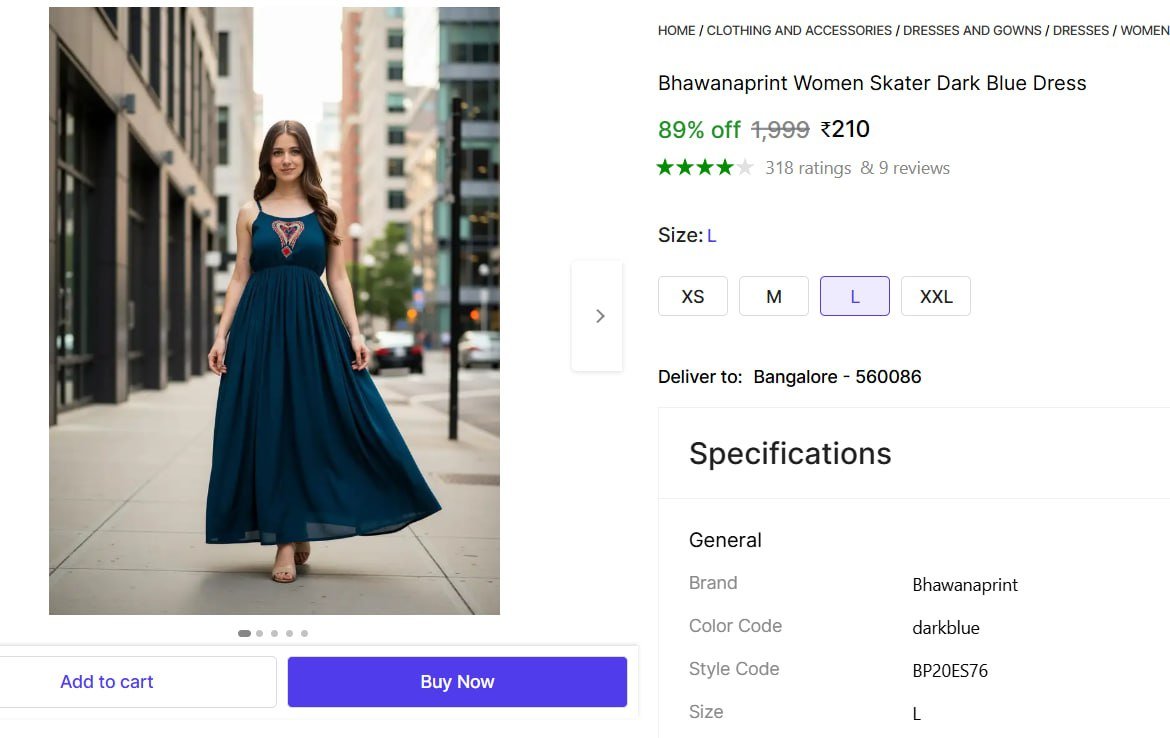Click the Buy Now button
This screenshot has width=1170, height=738.
[456, 681]
